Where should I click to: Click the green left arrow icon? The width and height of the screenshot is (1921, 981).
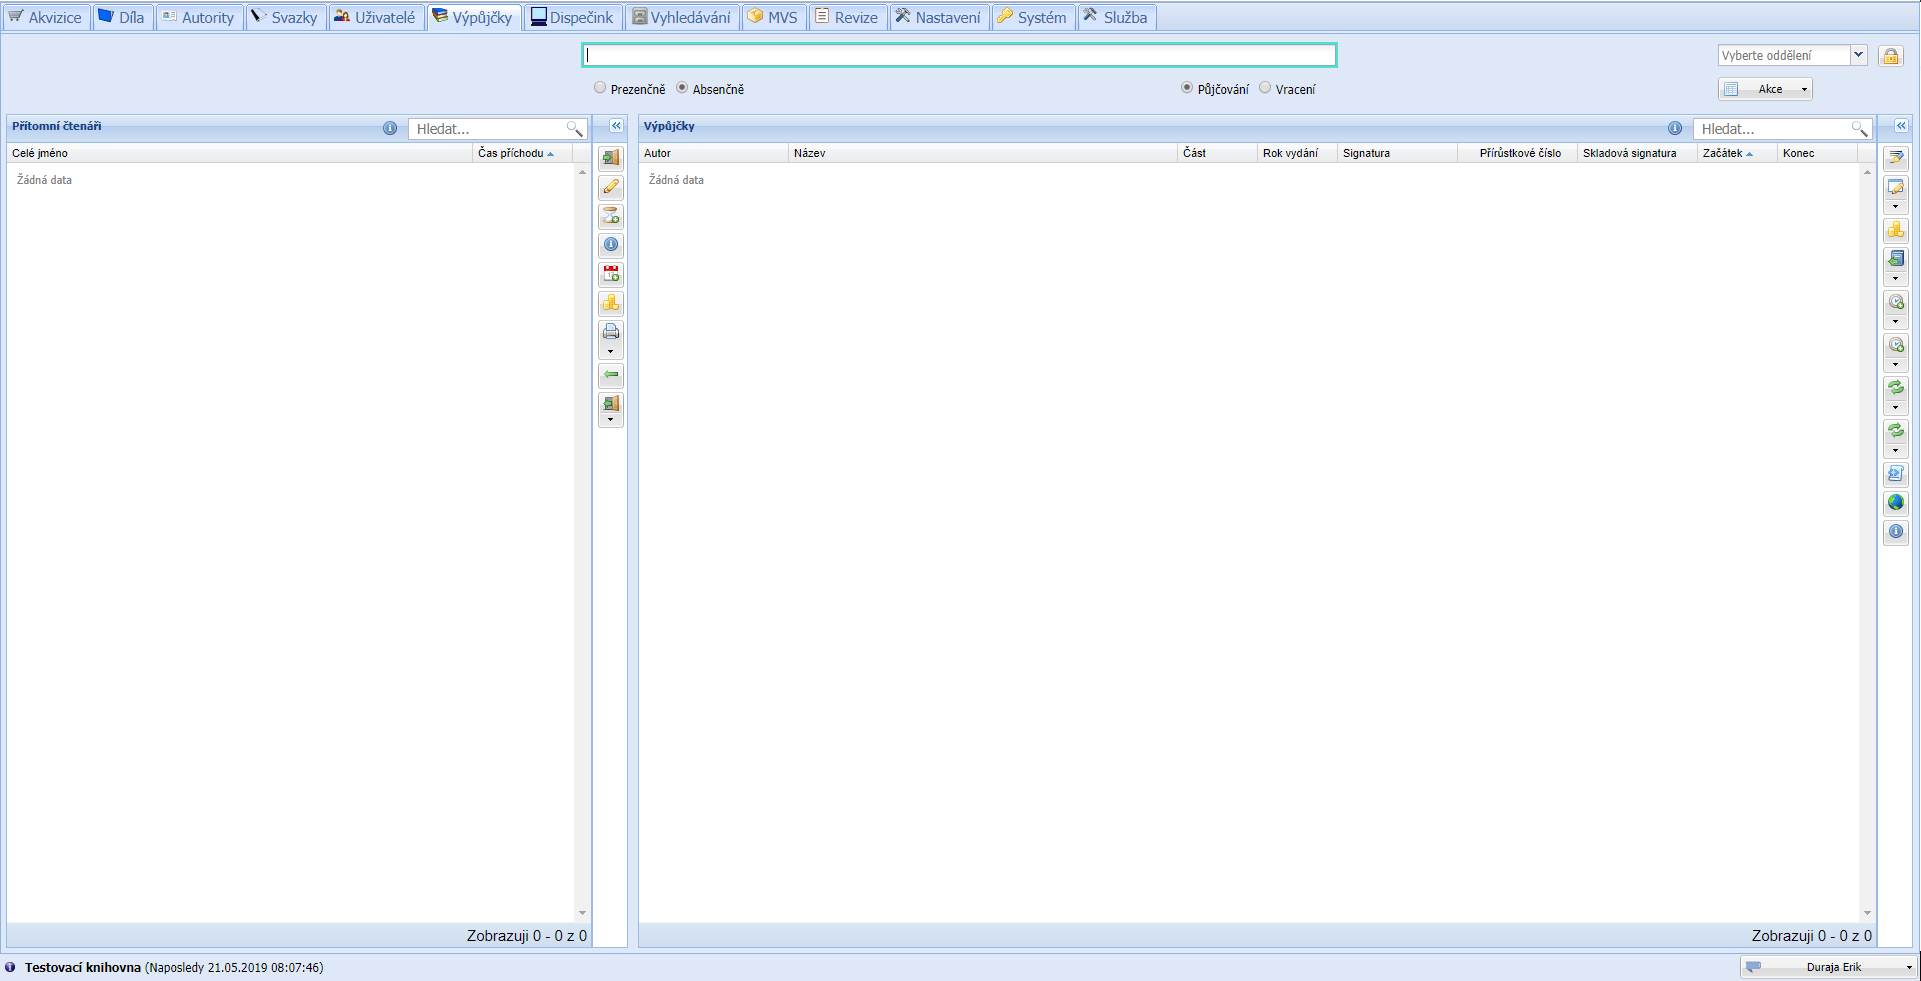pos(611,375)
